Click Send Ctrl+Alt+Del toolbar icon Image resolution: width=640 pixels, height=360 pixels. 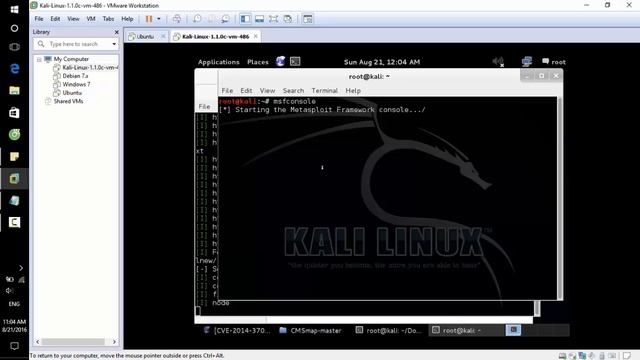177,19
